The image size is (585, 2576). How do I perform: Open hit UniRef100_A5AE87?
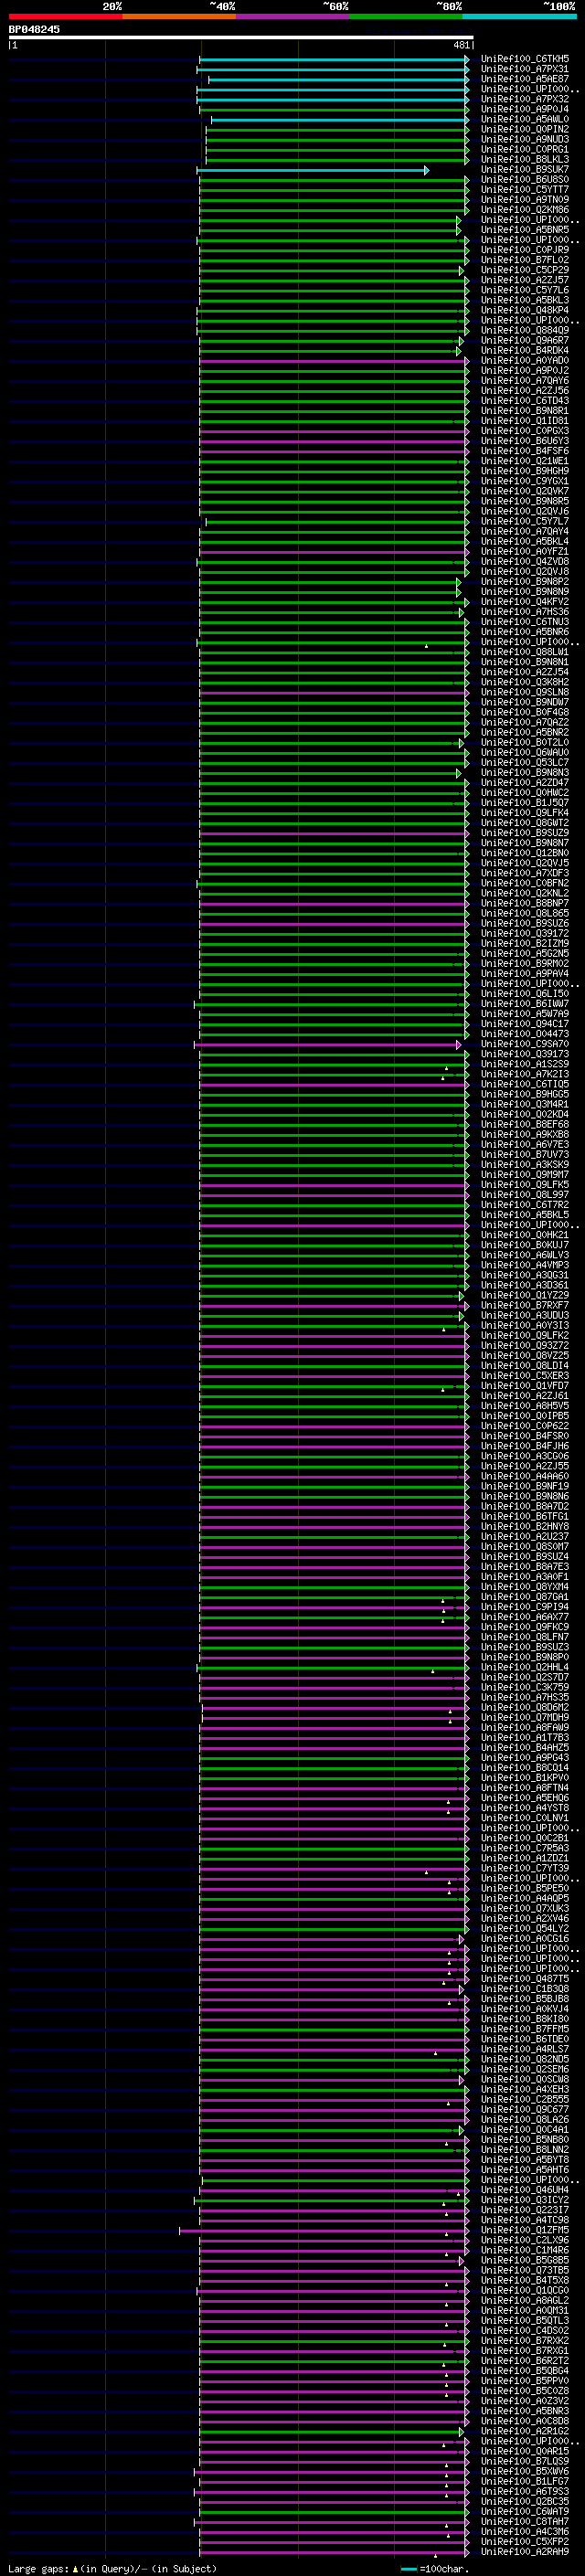[525, 79]
